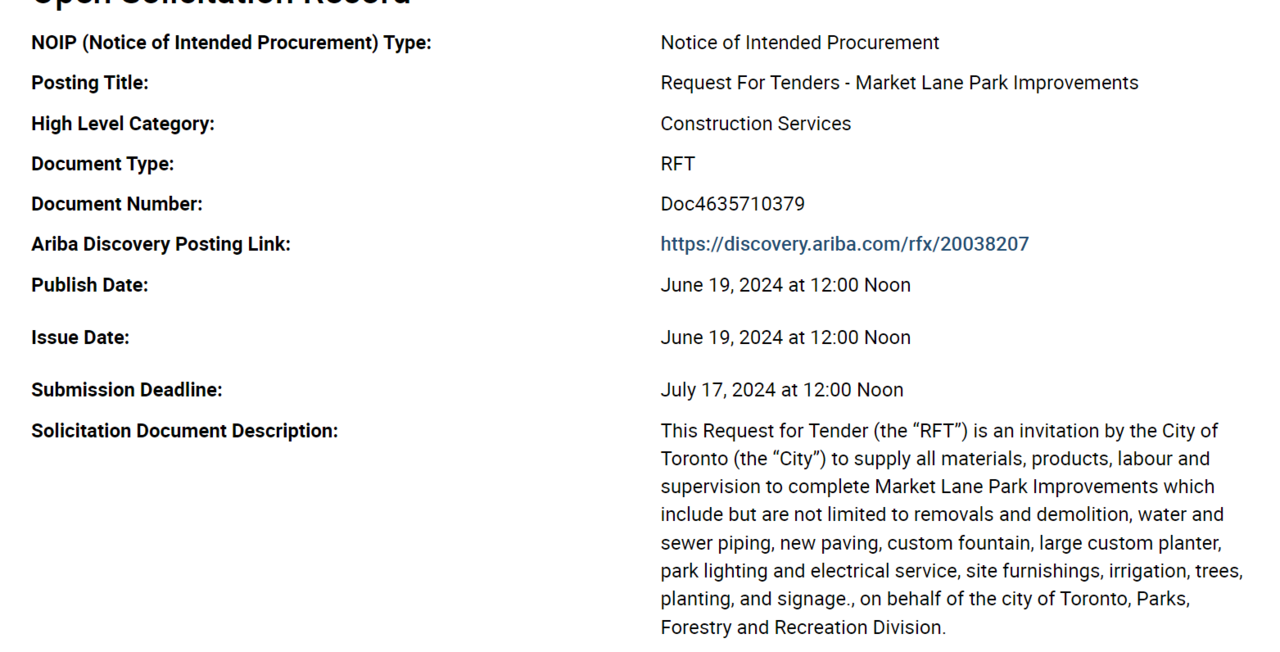The image size is (1280, 652).
Task: Click the Document Type label
Action: (102, 164)
